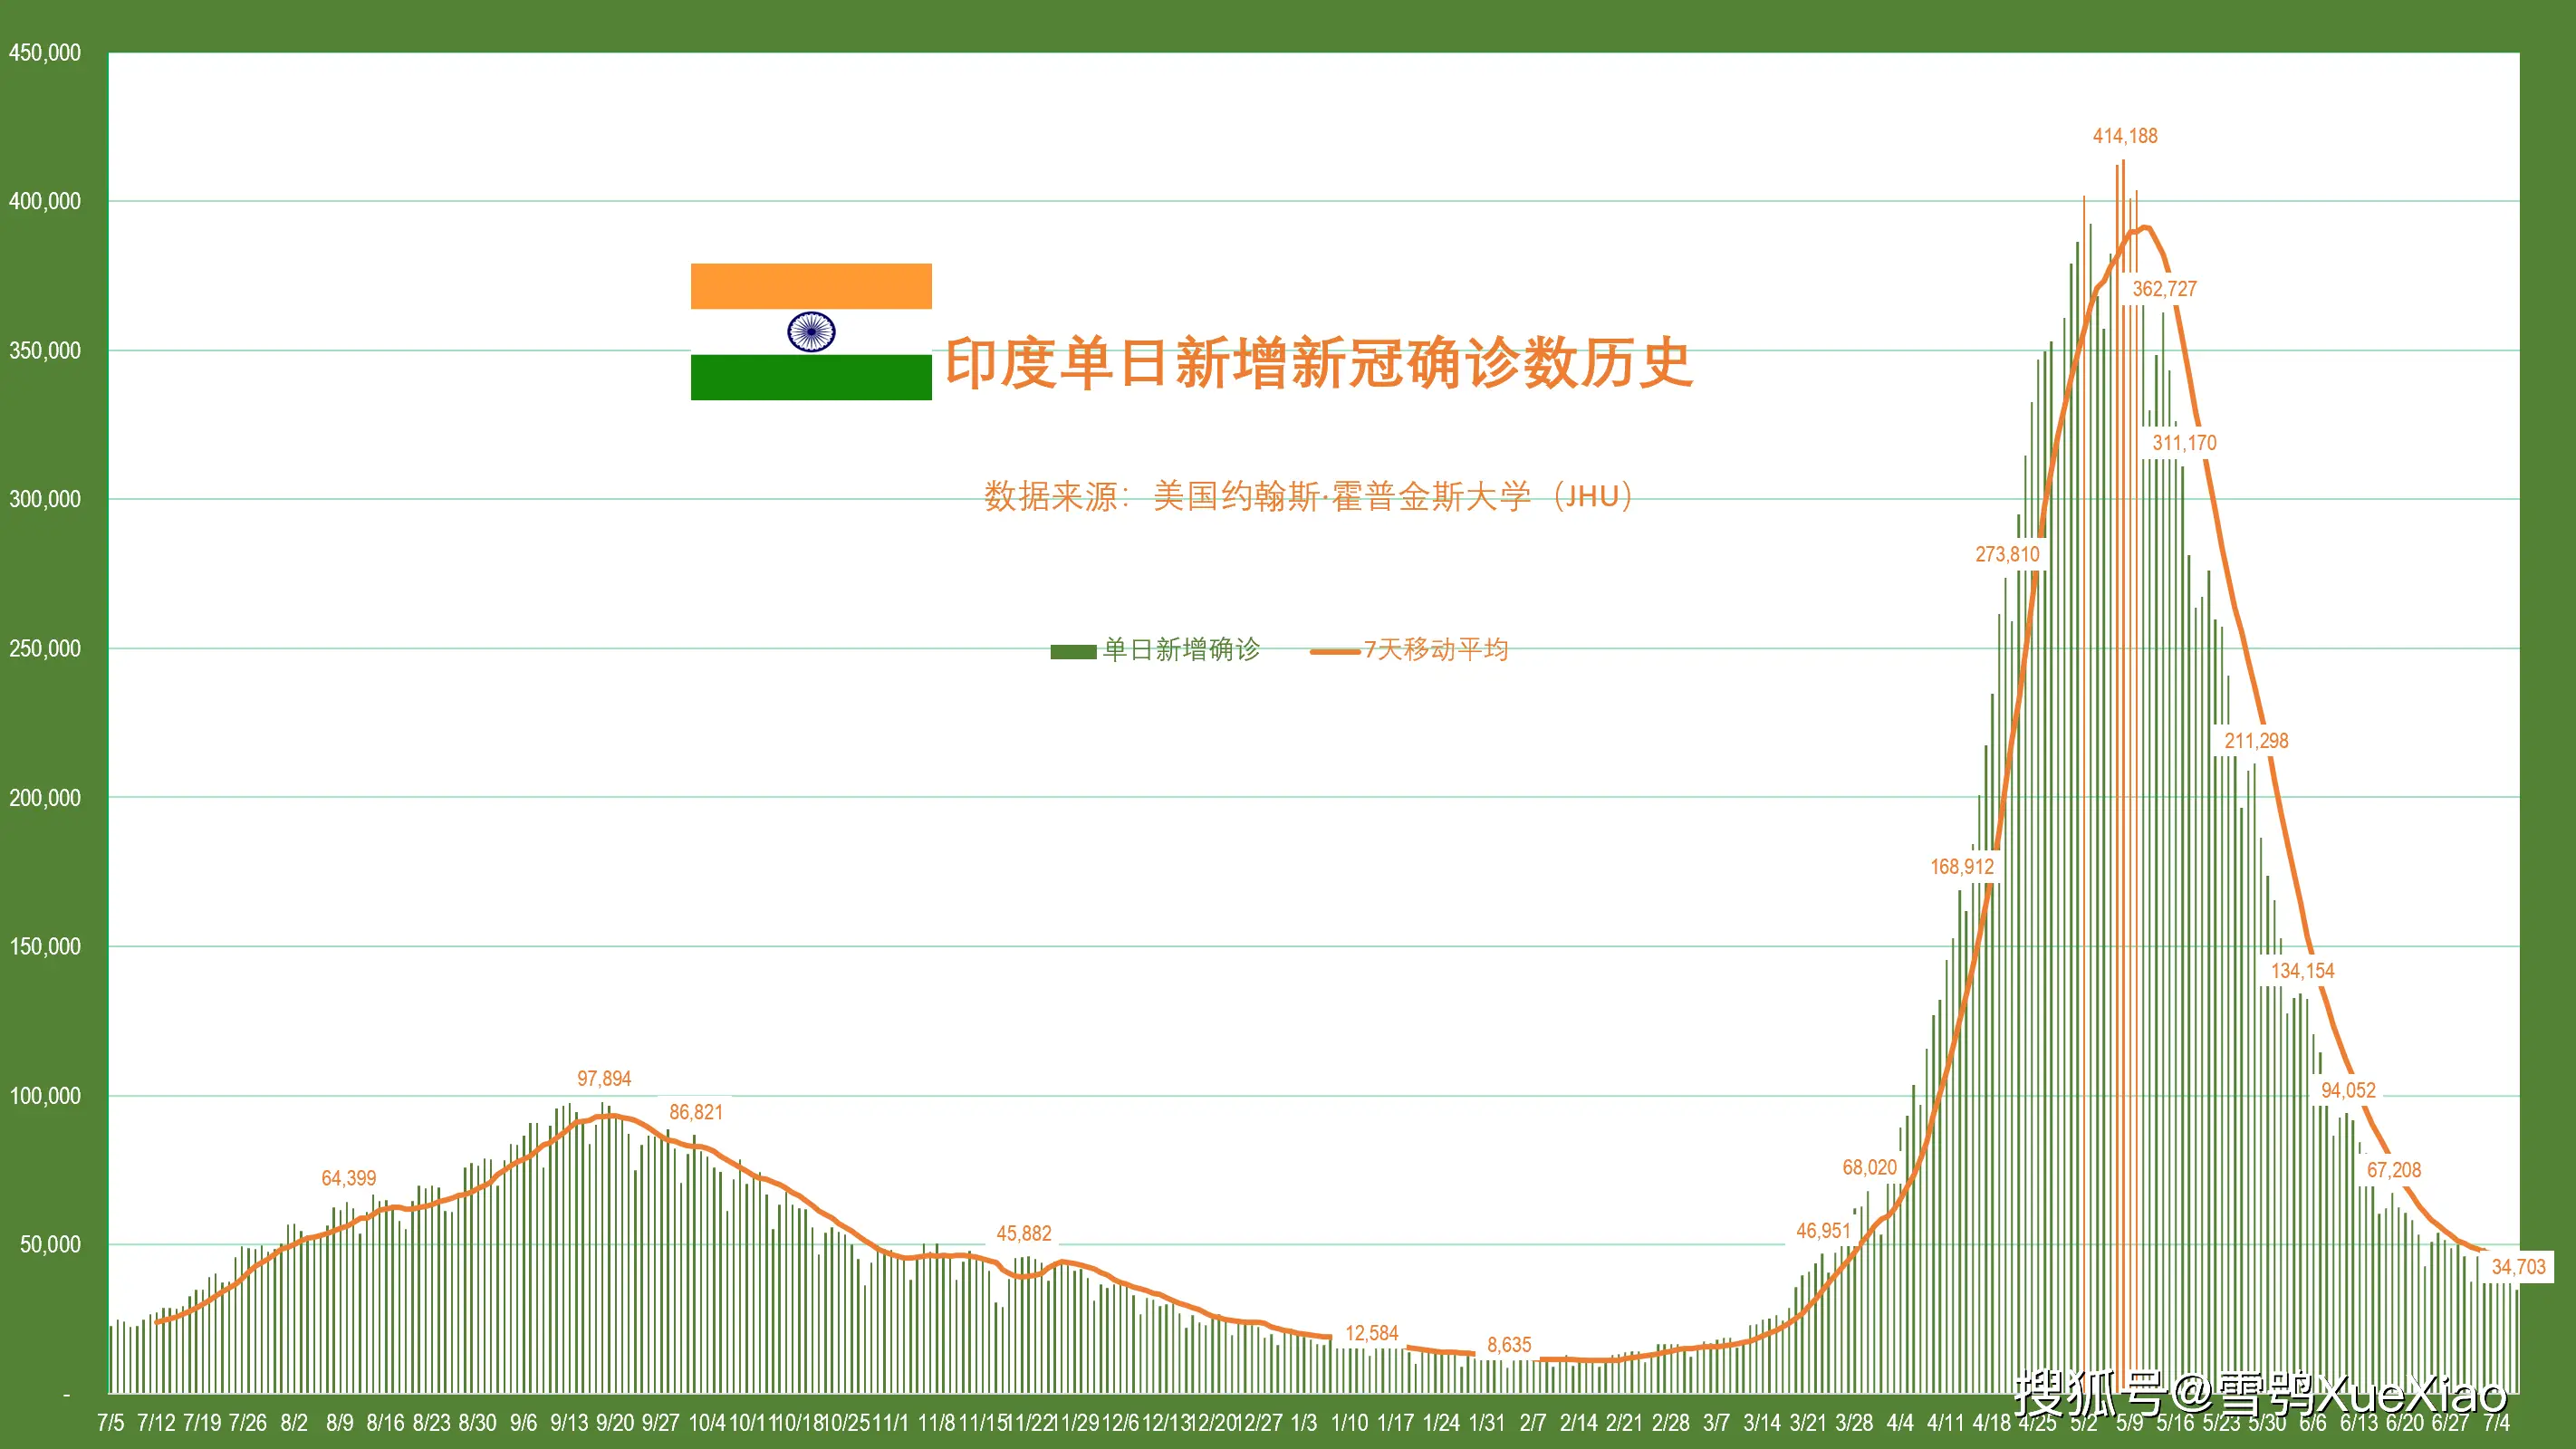
Task: Click the Sohu XueXiao watermark text
Action: tap(2260, 1391)
